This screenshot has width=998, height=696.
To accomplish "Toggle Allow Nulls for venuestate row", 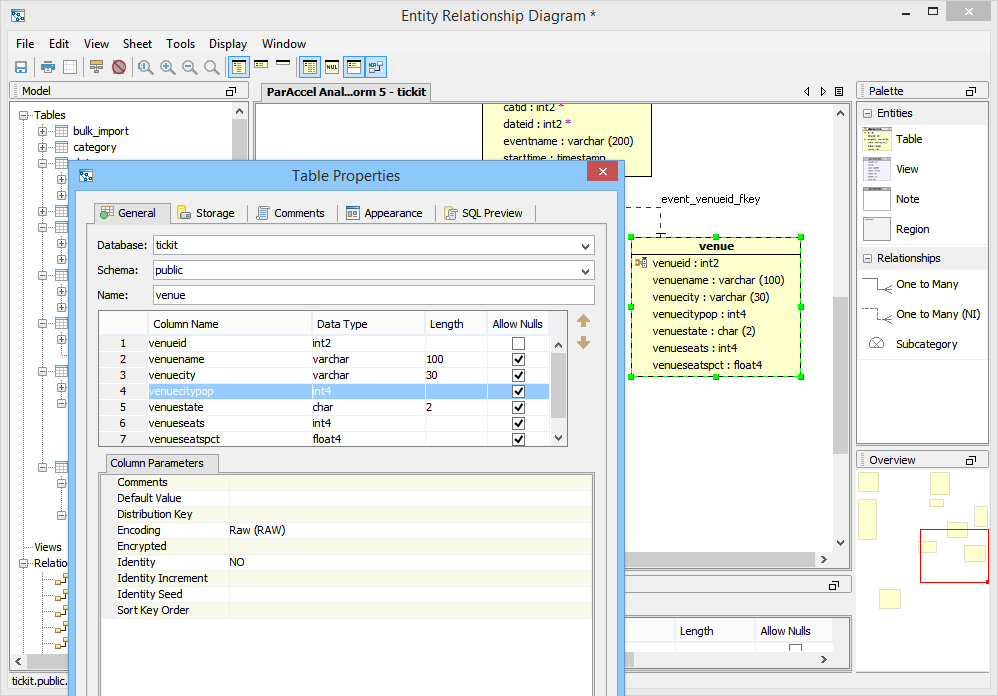I will click(518, 408).
